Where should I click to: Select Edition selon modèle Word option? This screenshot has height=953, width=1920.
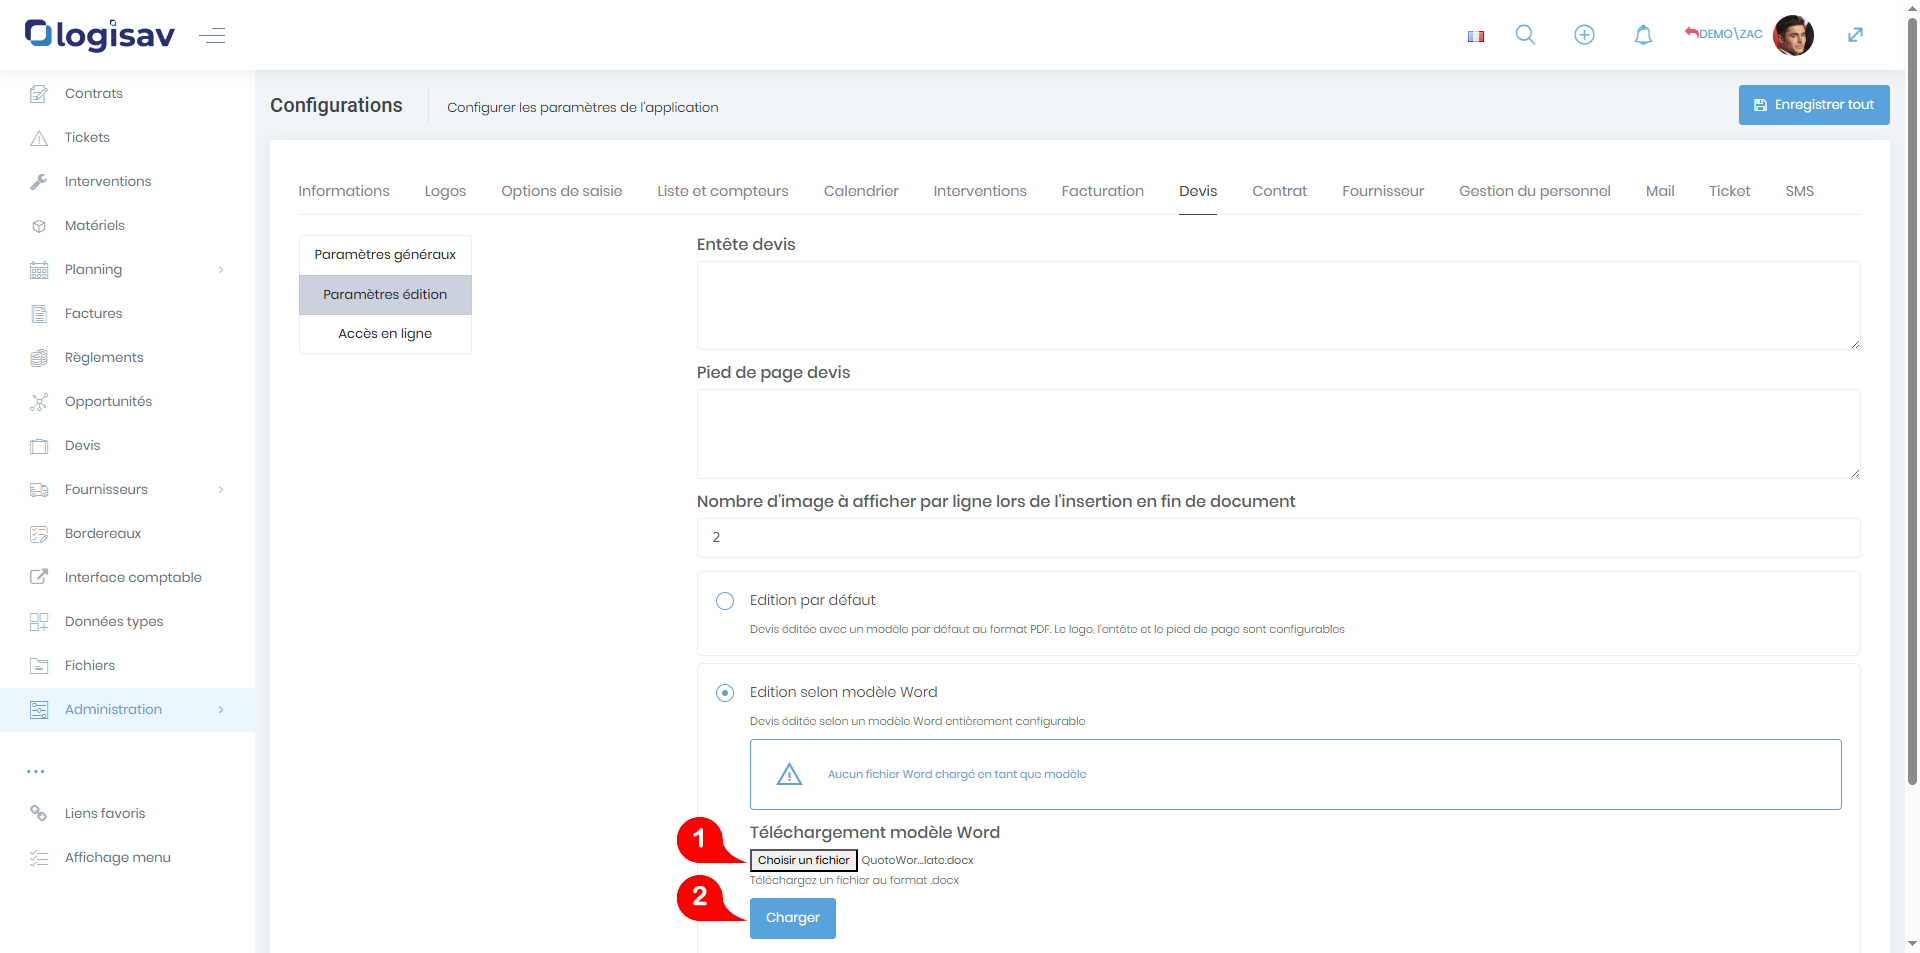pos(725,693)
